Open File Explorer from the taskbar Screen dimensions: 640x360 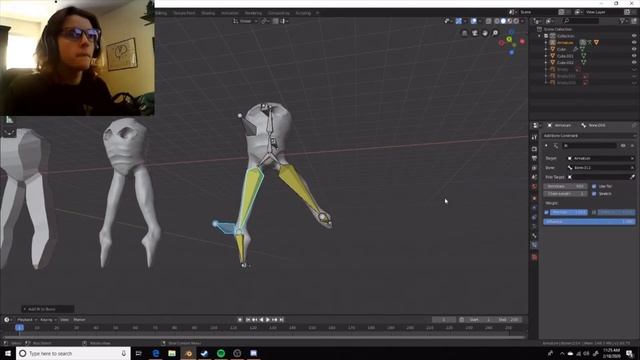[172, 353]
